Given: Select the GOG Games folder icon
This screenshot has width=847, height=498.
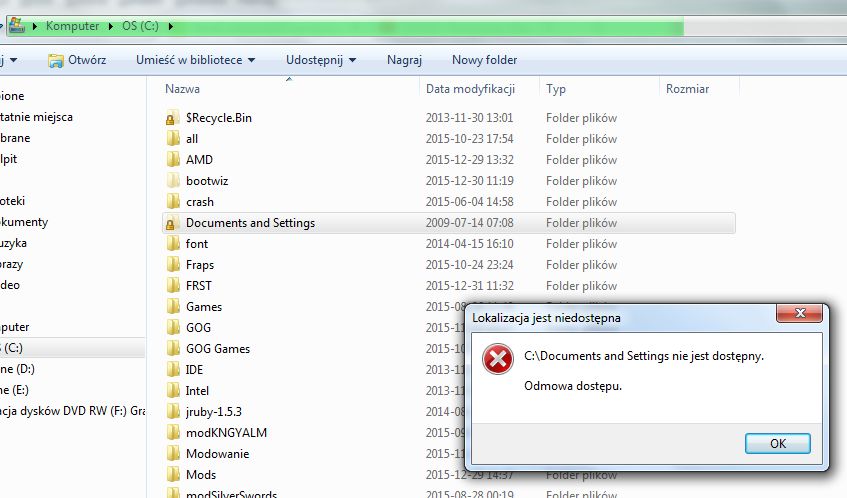Looking at the screenshot, I should (x=172, y=349).
